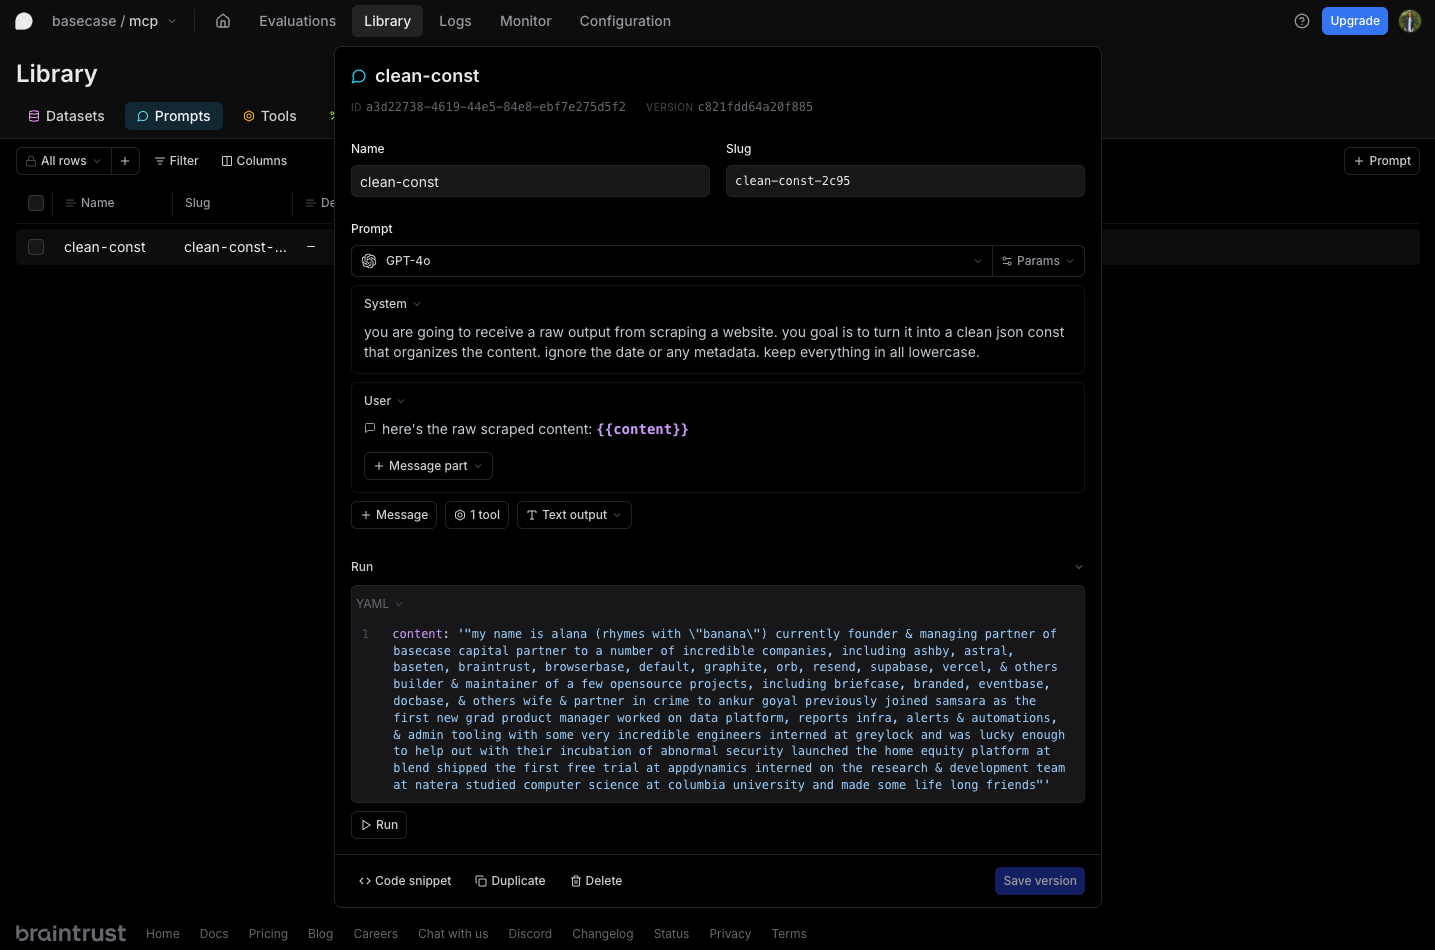Image resolution: width=1435 pixels, height=950 pixels.
Task: Open the Configuration tab
Action: 625,21
